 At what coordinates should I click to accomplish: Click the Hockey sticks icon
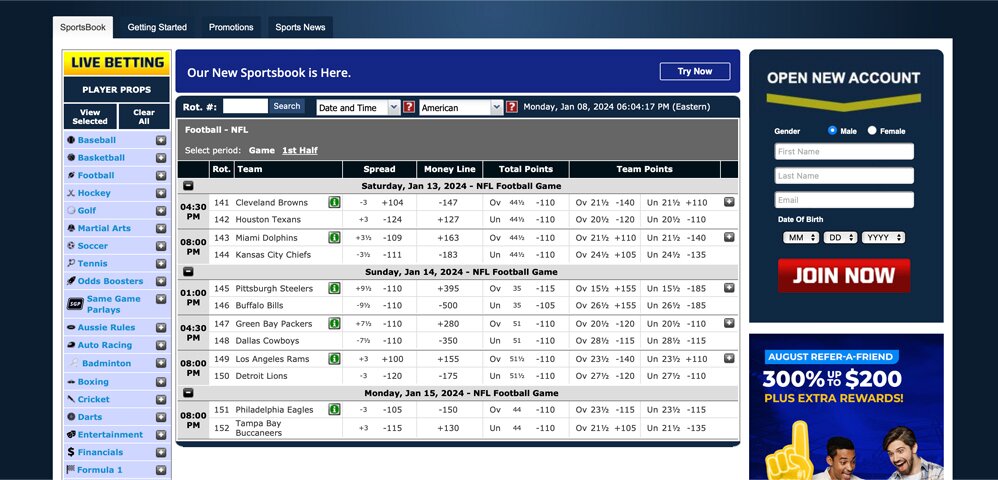71,193
